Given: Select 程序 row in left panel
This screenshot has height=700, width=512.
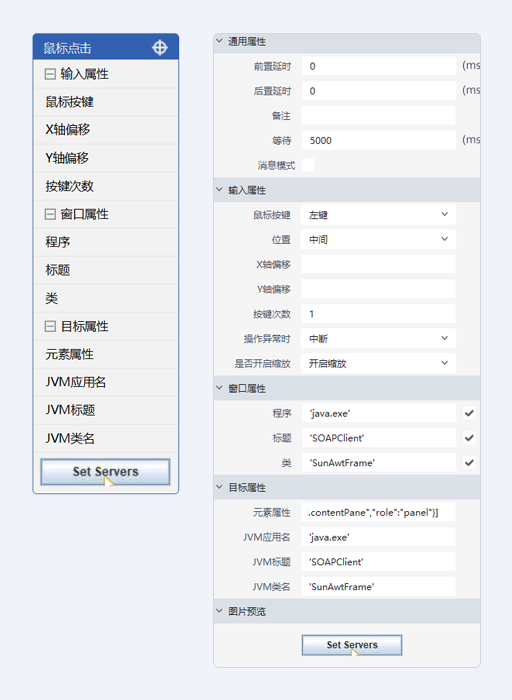Looking at the screenshot, I should coord(106,242).
